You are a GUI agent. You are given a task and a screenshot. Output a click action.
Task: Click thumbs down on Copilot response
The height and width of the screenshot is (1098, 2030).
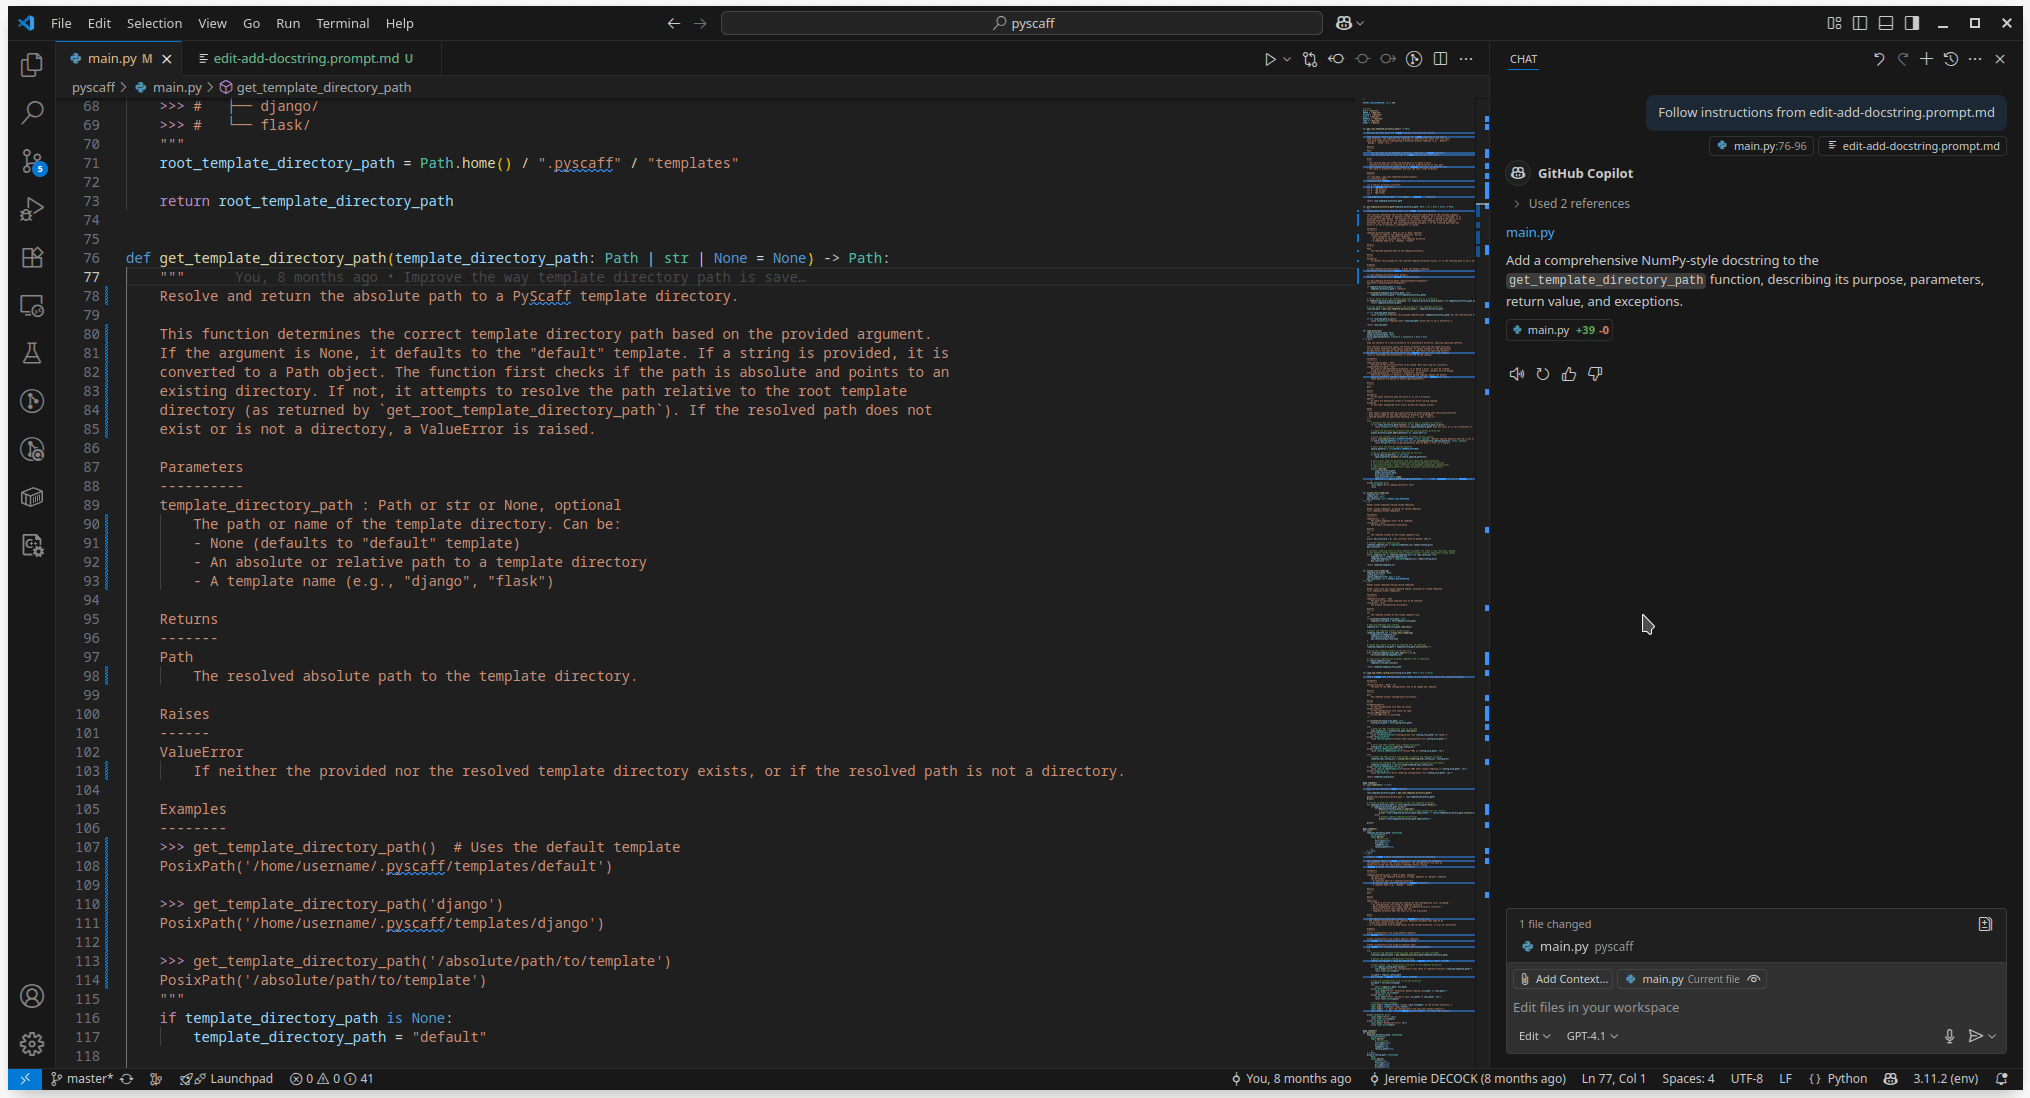tap(1595, 374)
